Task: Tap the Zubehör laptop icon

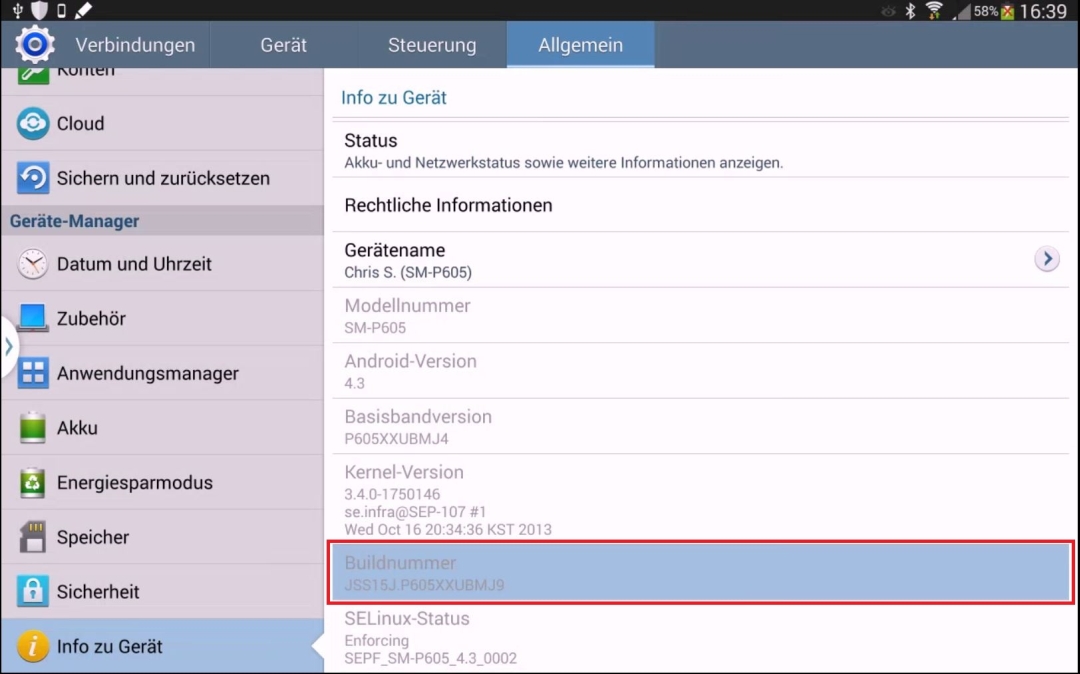Action: tap(32, 318)
